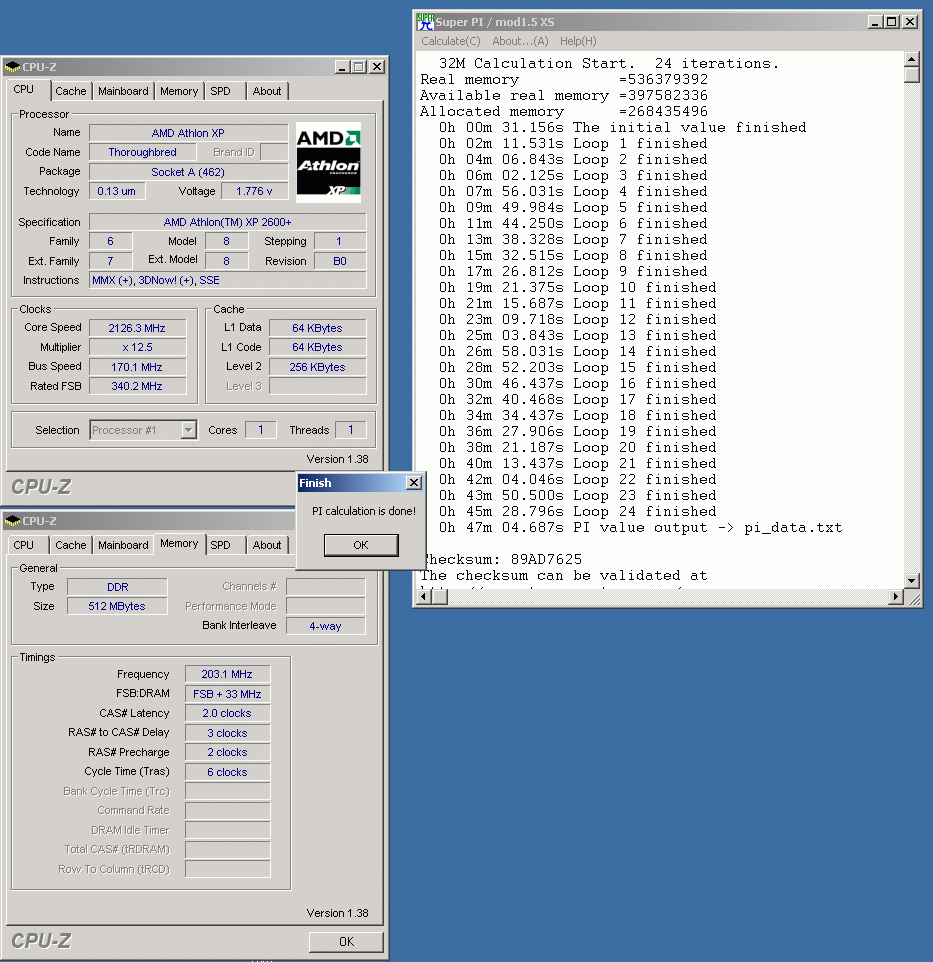Image resolution: width=933 pixels, height=962 pixels.
Task: Click the lower CPU-Z title bar chip icon
Action: click(12, 520)
